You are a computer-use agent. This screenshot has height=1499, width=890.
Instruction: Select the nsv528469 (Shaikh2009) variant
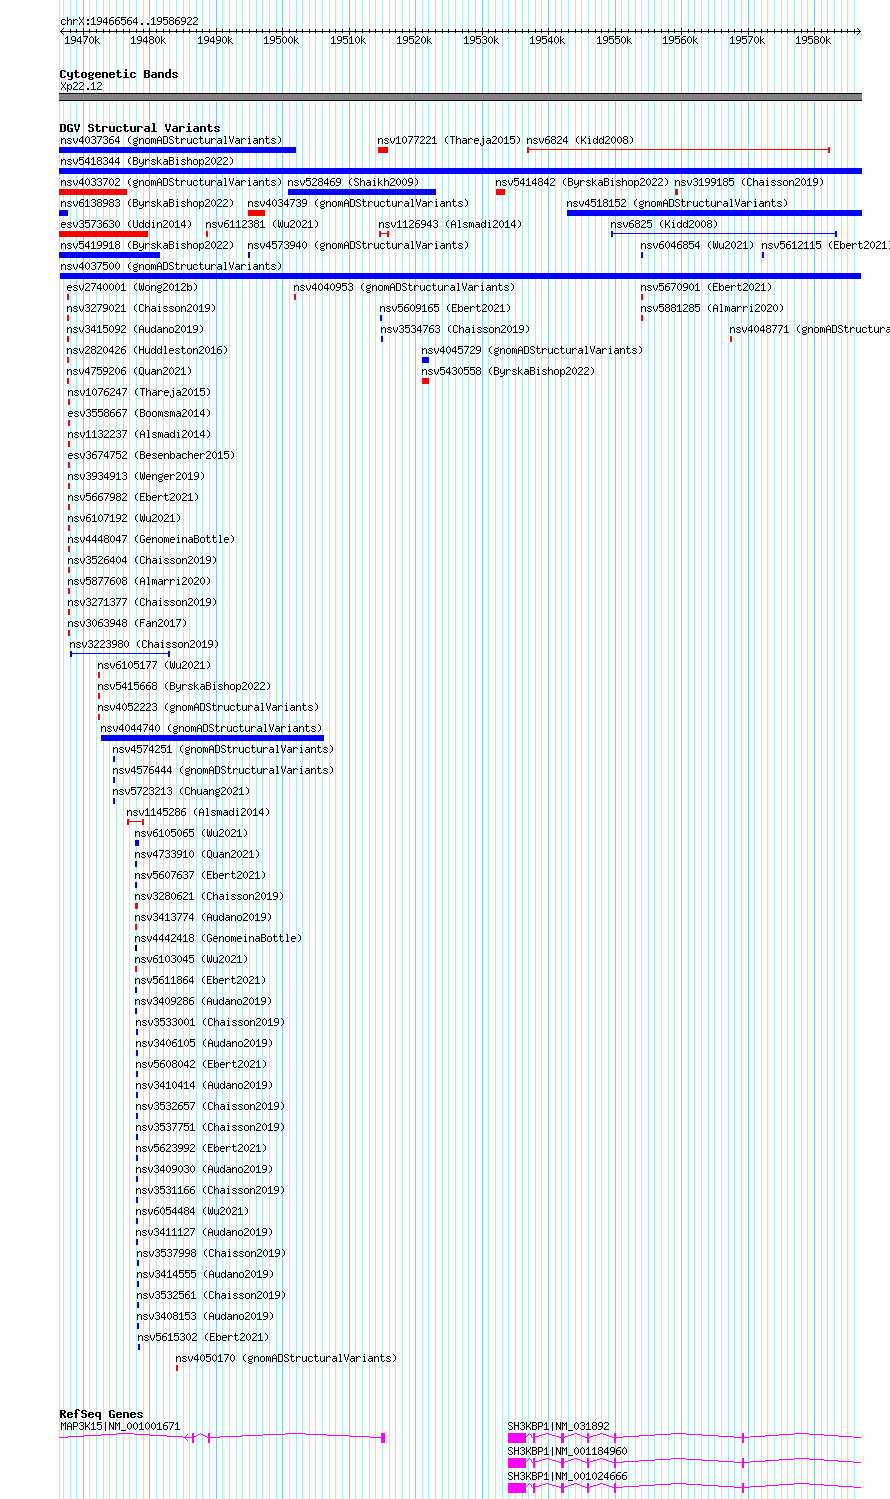point(354,183)
